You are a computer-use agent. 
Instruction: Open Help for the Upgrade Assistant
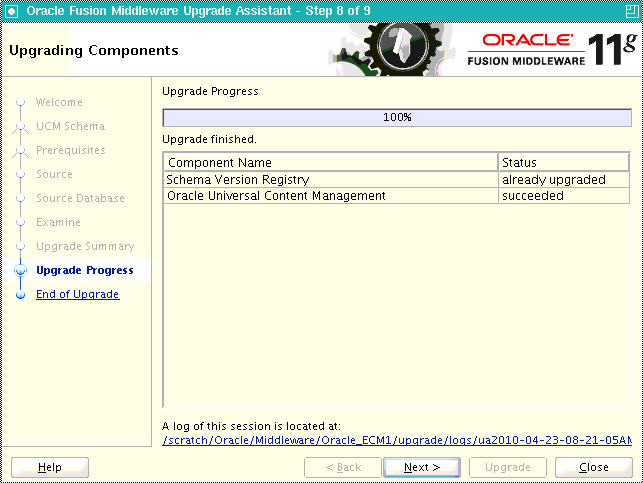pos(50,467)
